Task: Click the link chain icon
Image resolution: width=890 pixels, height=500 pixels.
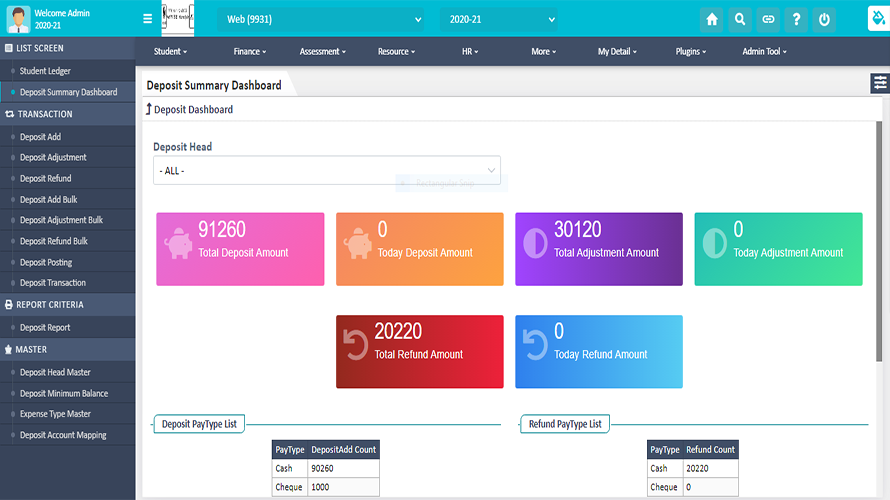Action: (768, 19)
